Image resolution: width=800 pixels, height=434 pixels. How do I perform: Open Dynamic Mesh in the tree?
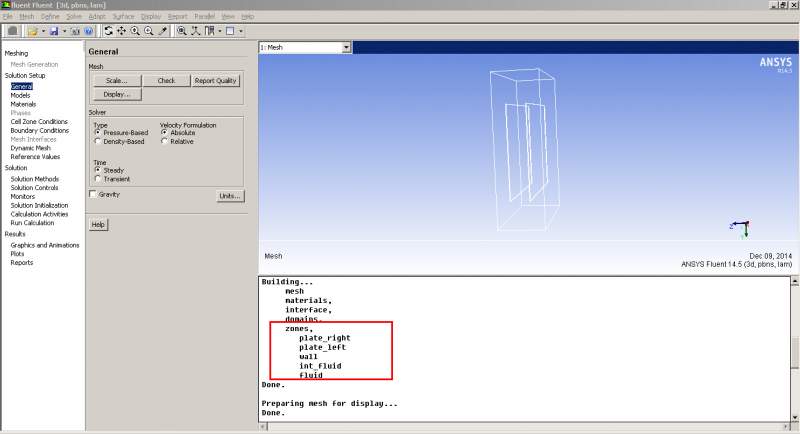pos(31,148)
